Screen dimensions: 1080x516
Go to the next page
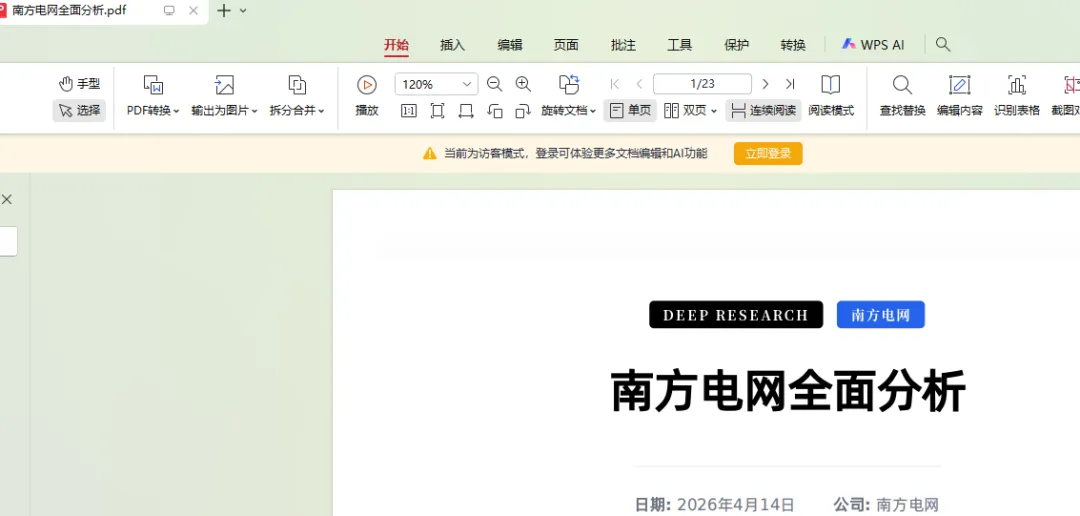tap(765, 84)
